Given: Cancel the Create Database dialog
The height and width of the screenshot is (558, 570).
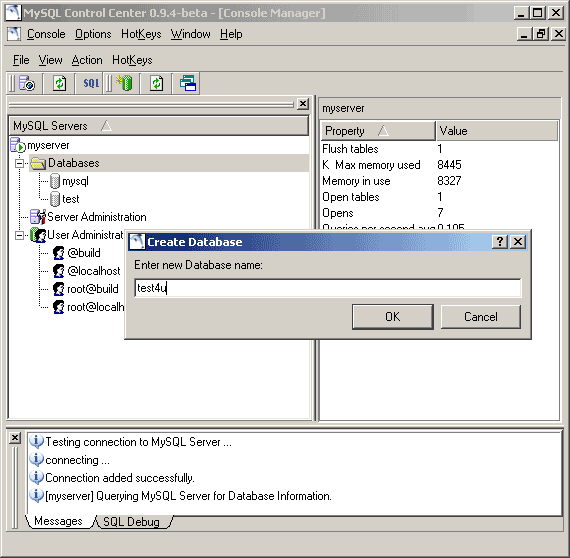Looking at the screenshot, I should [x=481, y=317].
